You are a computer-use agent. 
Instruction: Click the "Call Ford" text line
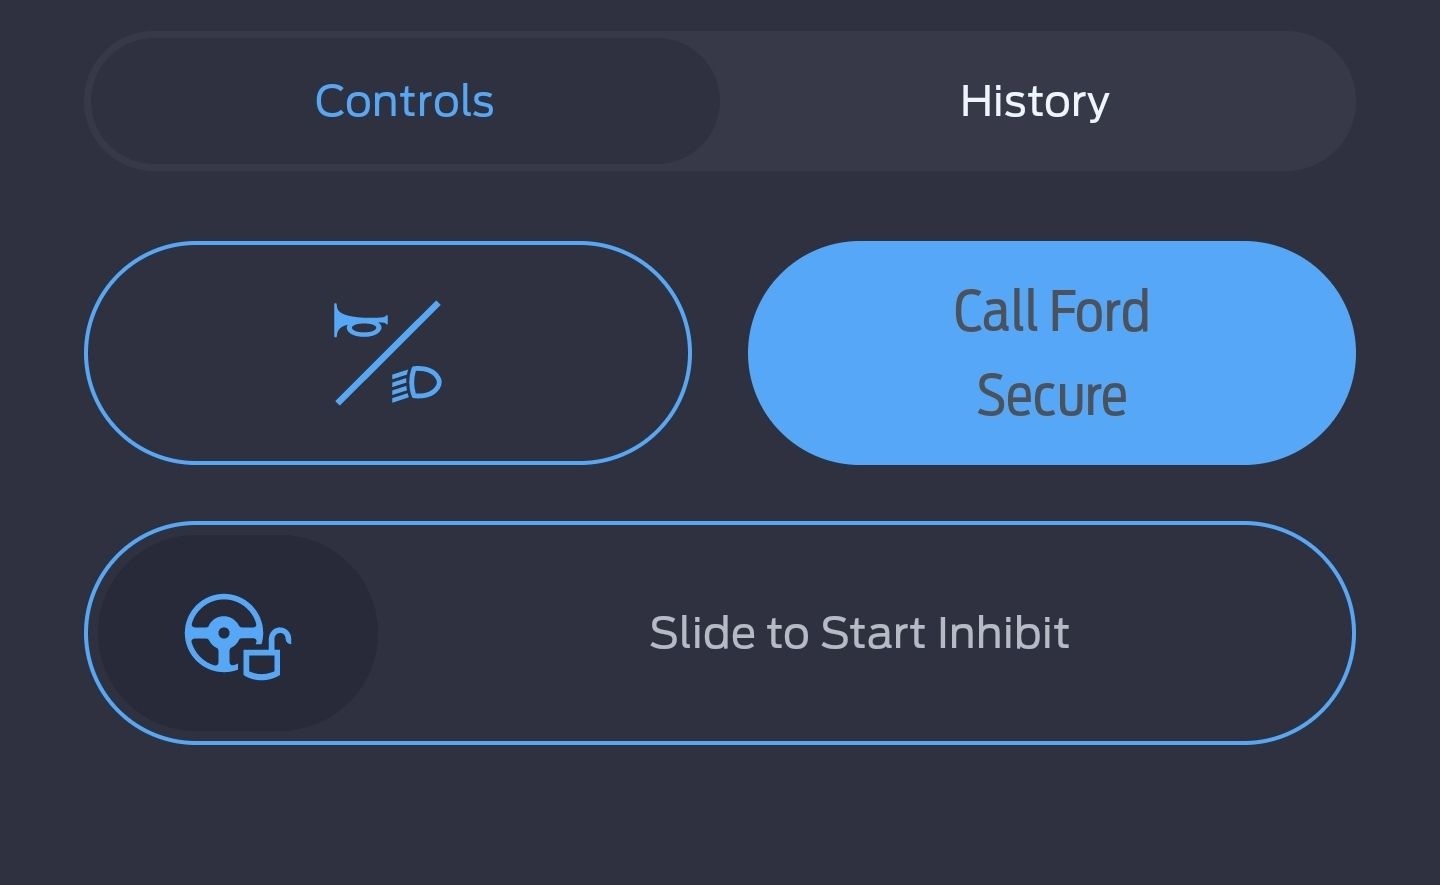point(1051,311)
